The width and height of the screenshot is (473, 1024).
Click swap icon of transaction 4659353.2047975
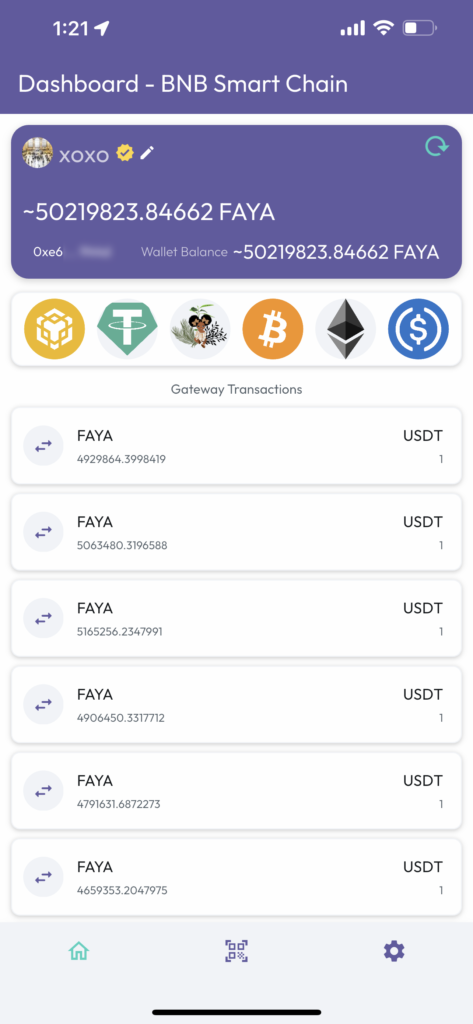[x=43, y=878]
